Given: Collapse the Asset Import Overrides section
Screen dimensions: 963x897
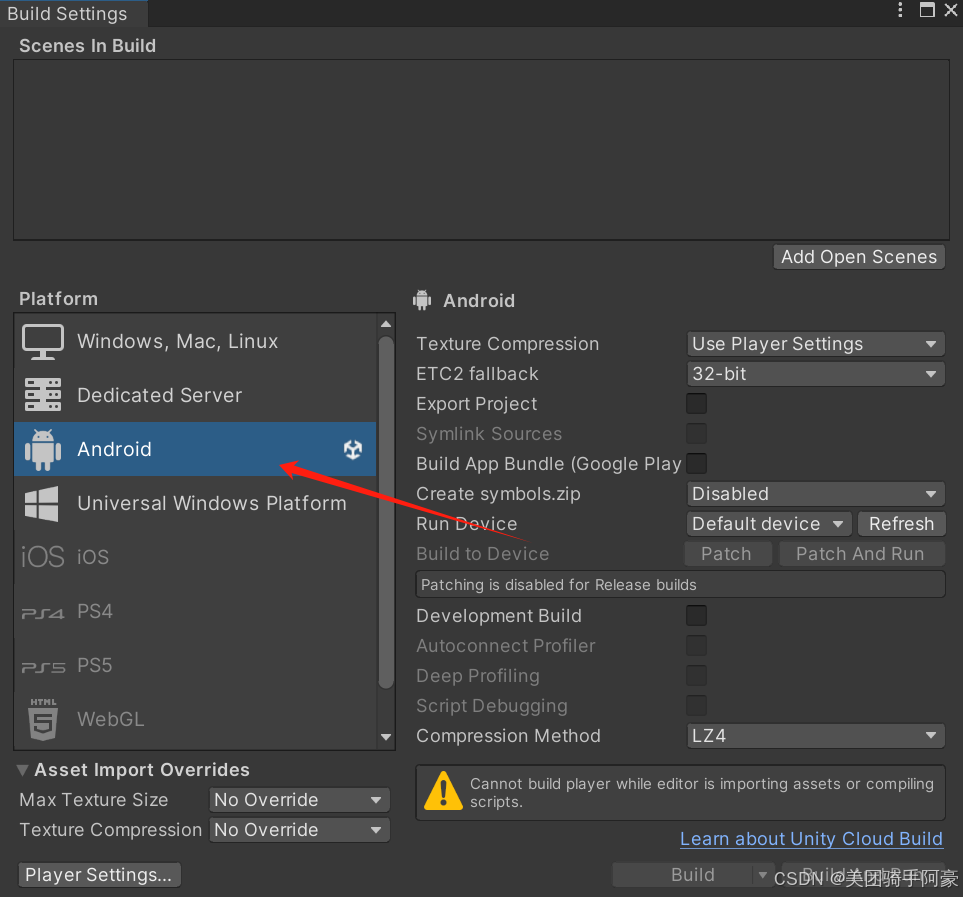Looking at the screenshot, I should (23, 770).
